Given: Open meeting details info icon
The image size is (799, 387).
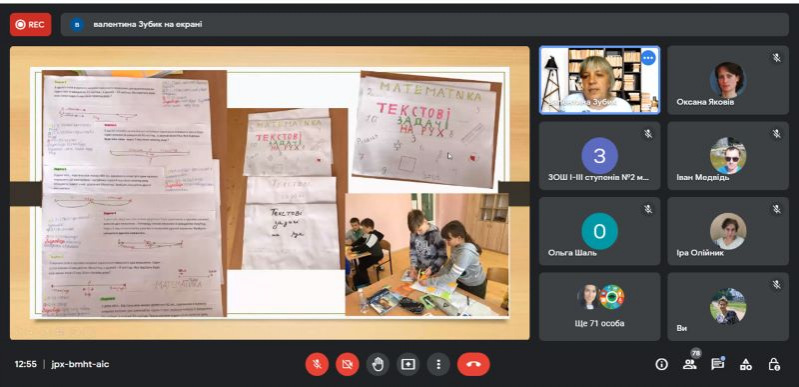Looking at the screenshot, I should pos(661,364).
